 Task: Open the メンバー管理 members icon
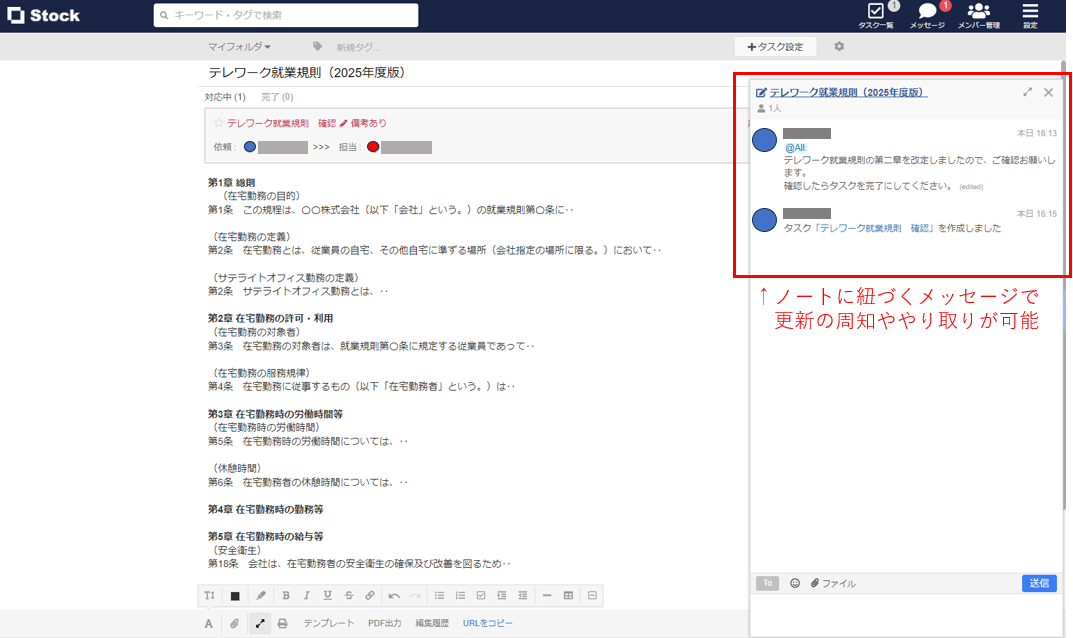979,12
